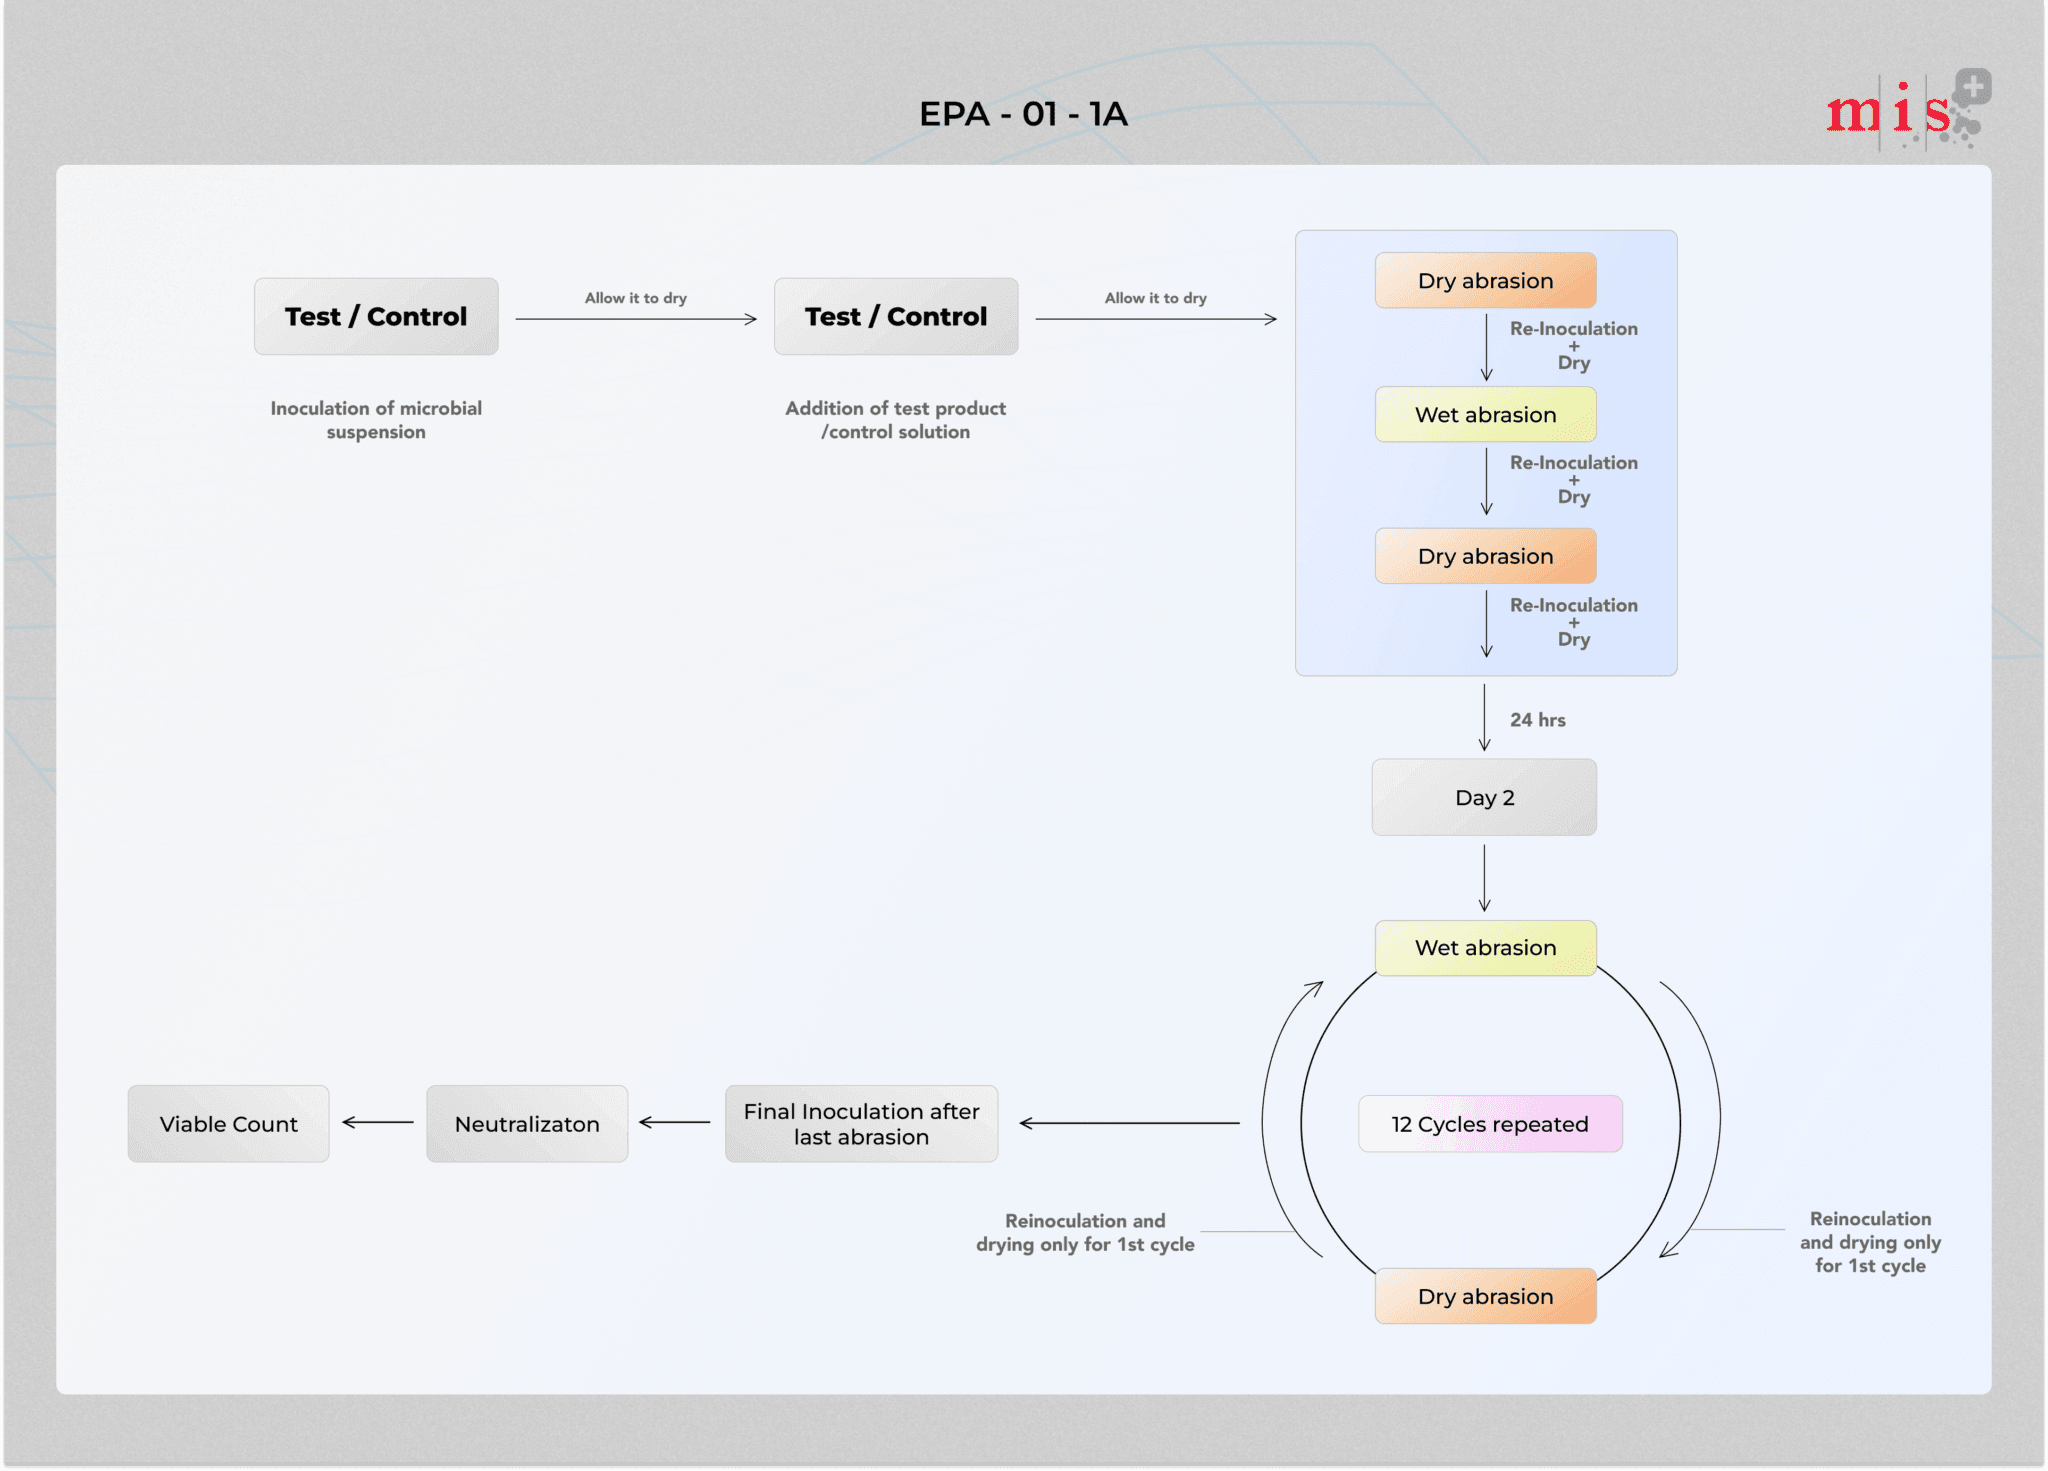The height and width of the screenshot is (1471, 2048).
Task: Click the mis logo icon
Action: [1905, 111]
